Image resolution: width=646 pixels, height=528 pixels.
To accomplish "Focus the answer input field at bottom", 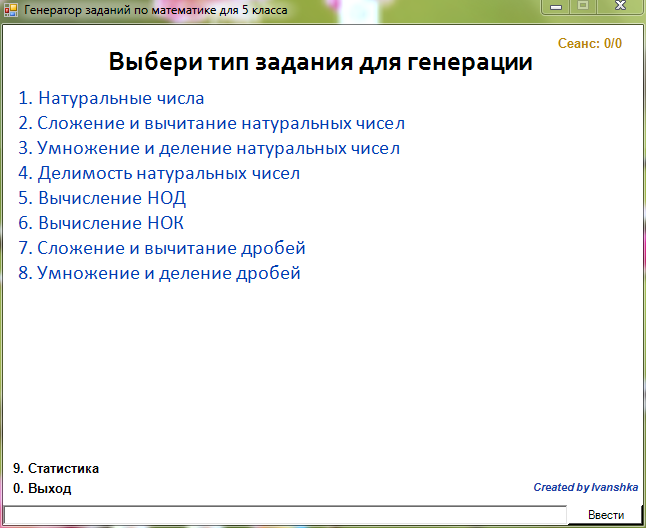I will 285,515.
